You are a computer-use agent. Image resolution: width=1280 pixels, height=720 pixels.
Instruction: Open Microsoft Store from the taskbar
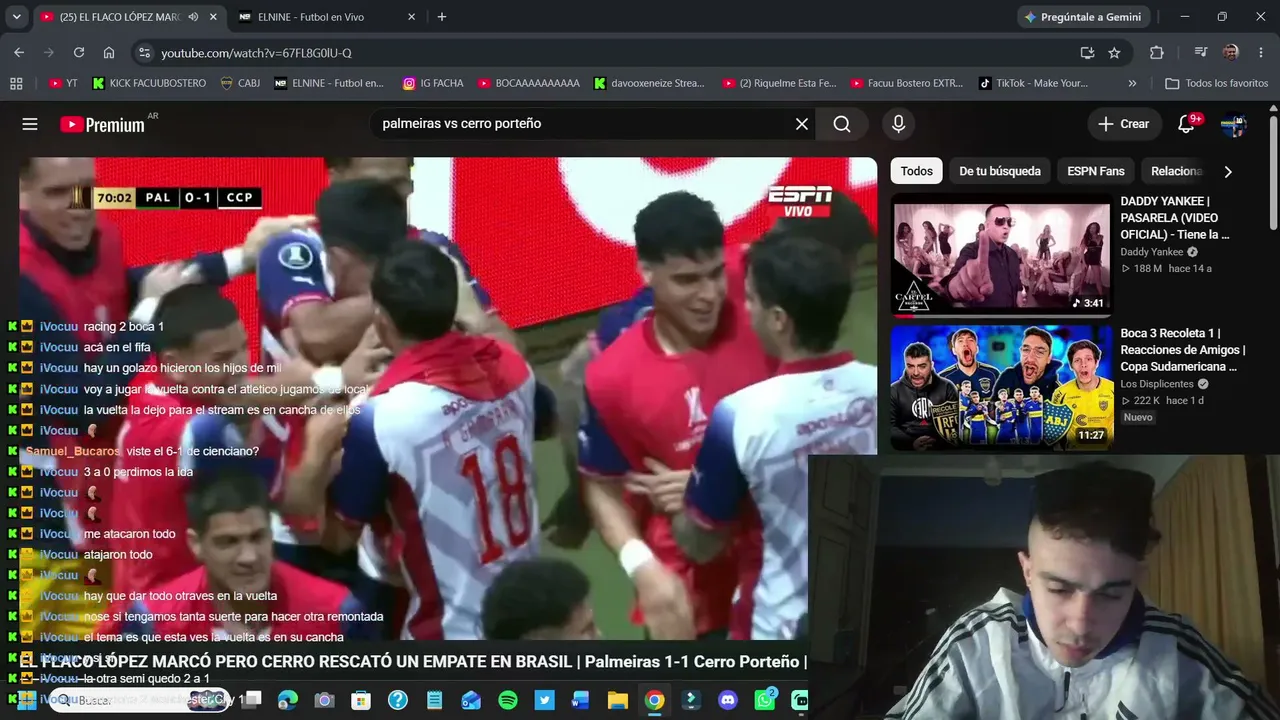(x=361, y=700)
